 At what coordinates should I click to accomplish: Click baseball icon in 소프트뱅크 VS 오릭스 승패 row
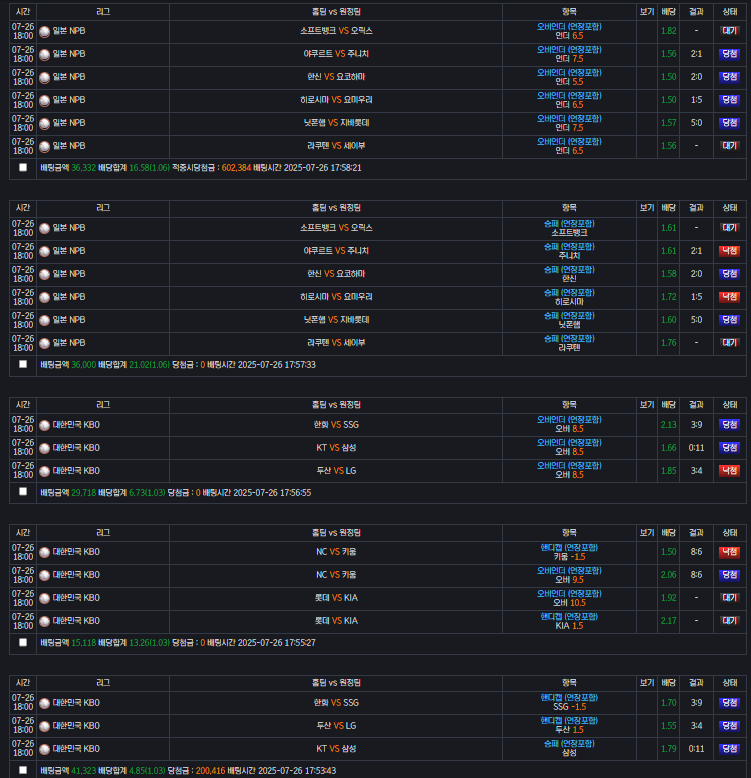[45, 229]
